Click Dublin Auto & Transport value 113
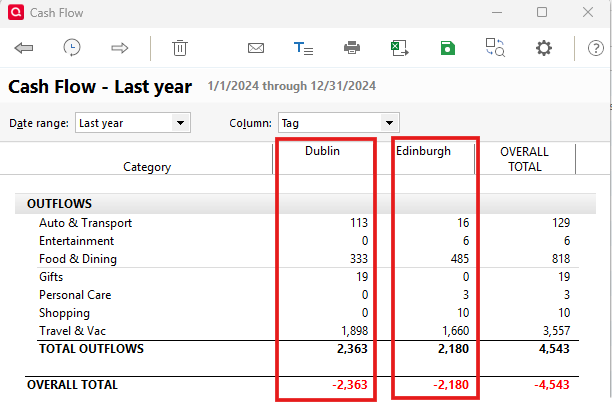Viewport: 612px width, 402px height. click(x=359, y=223)
